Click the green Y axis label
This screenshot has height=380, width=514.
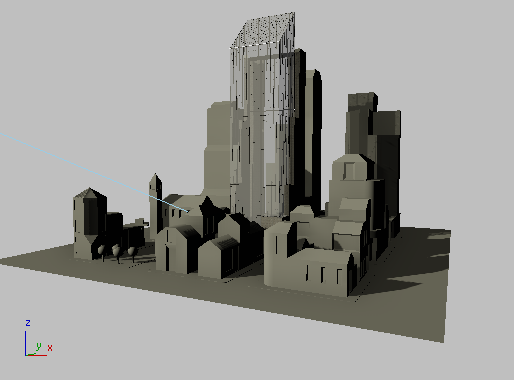point(39,346)
